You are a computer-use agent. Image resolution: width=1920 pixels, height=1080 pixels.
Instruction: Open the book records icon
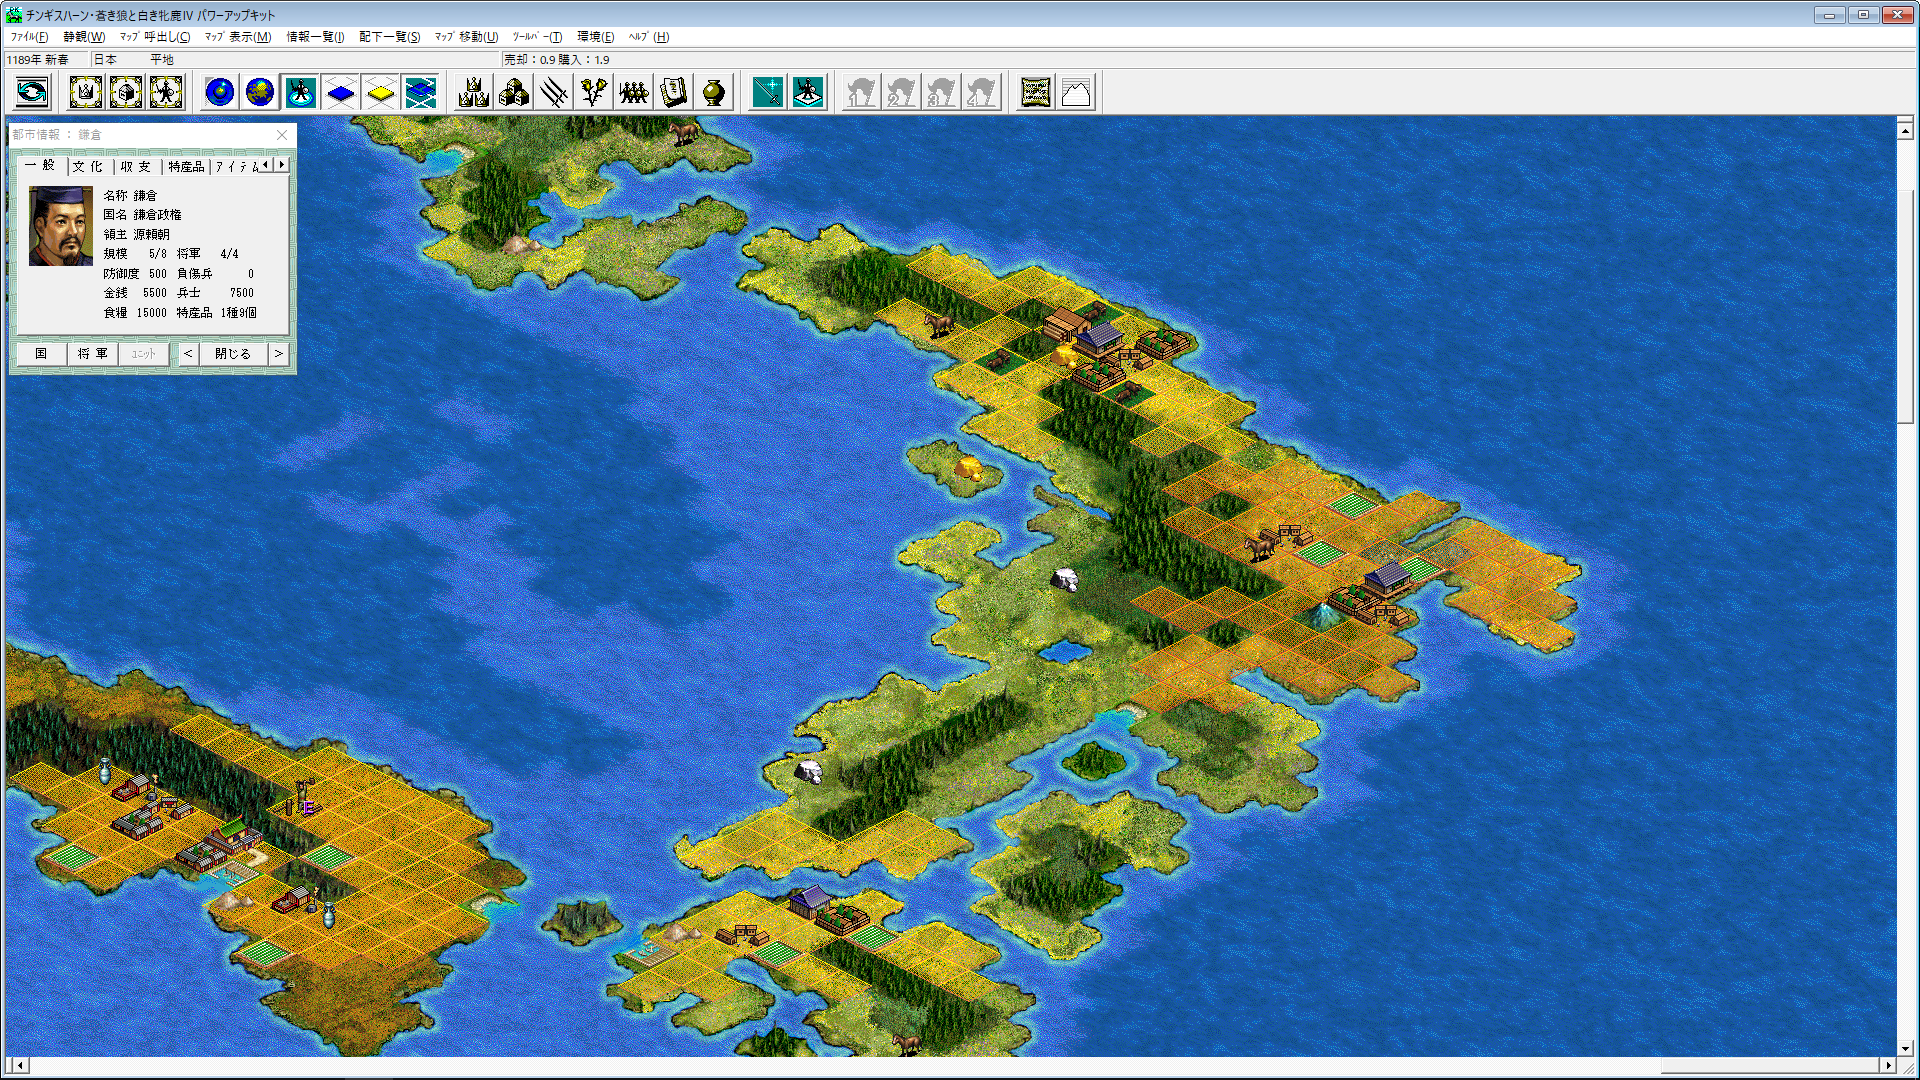pos(674,93)
